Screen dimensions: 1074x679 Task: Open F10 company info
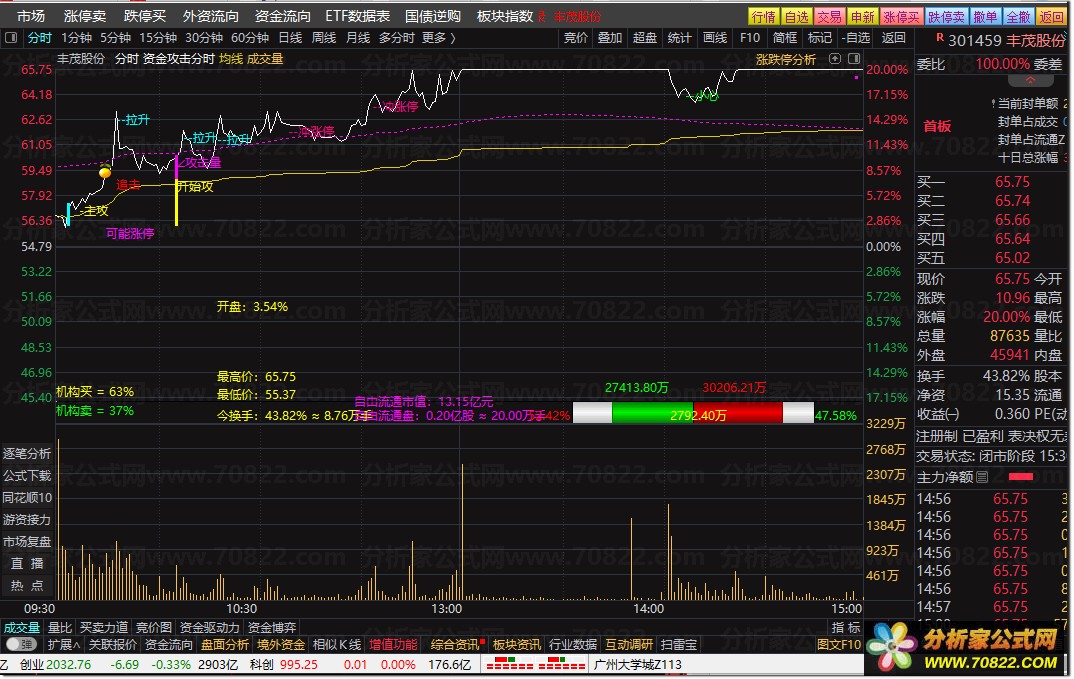point(750,38)
